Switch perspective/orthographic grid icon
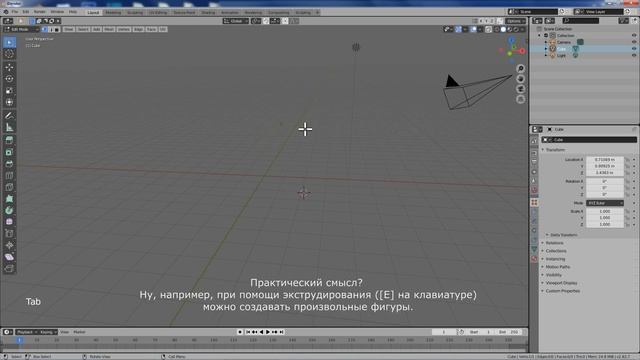Screen dimensions: 640x360 tap(520, 99)
